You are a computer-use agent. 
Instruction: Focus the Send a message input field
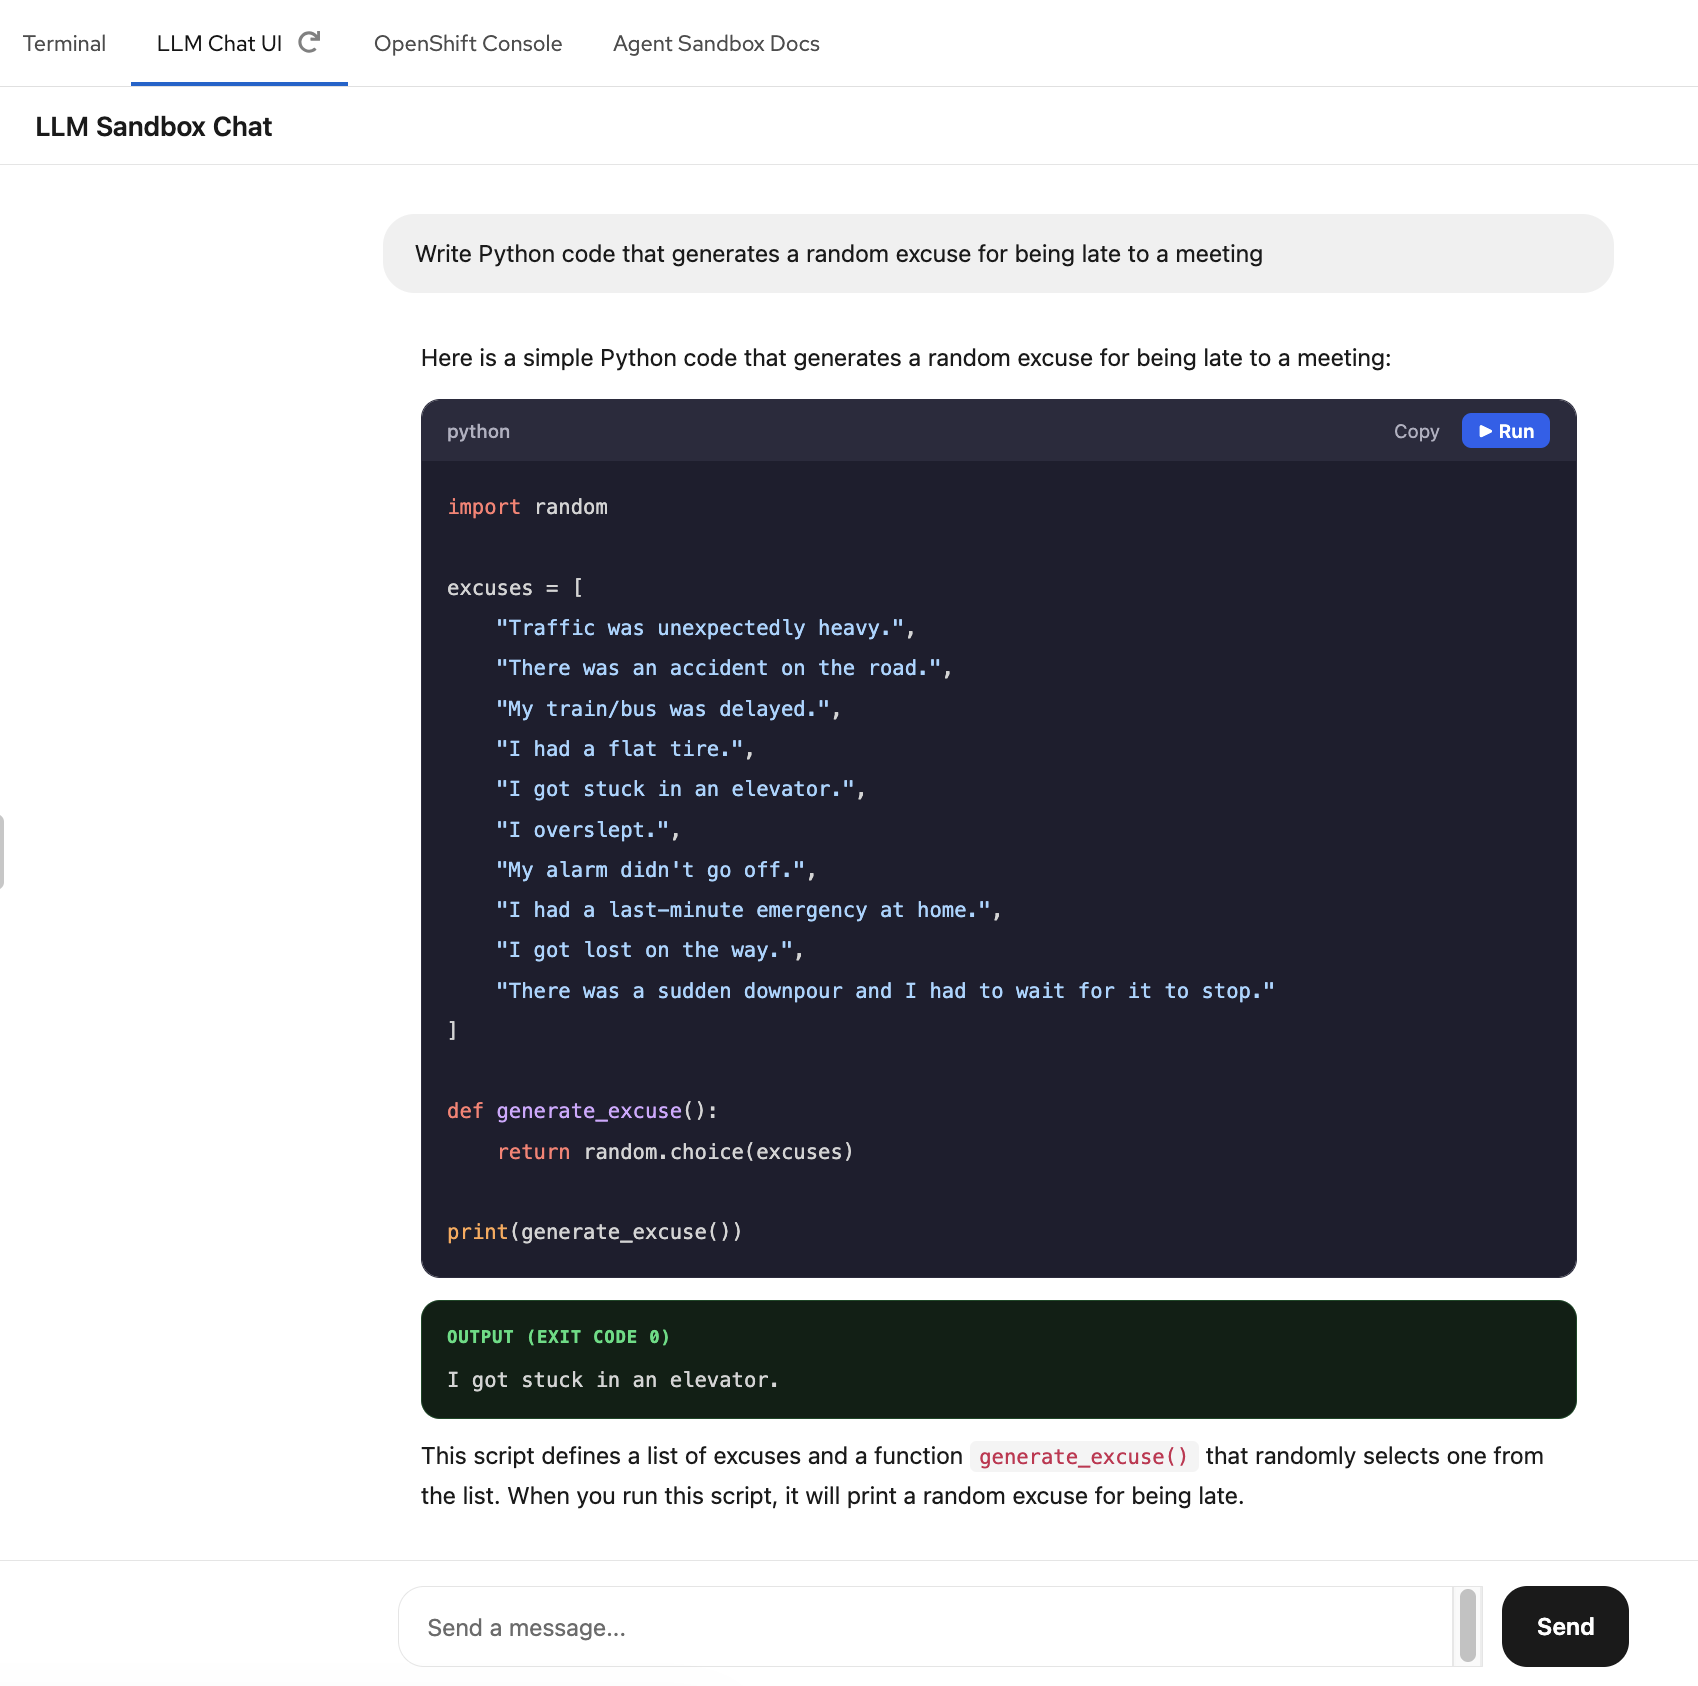(x=925, y=1627)
